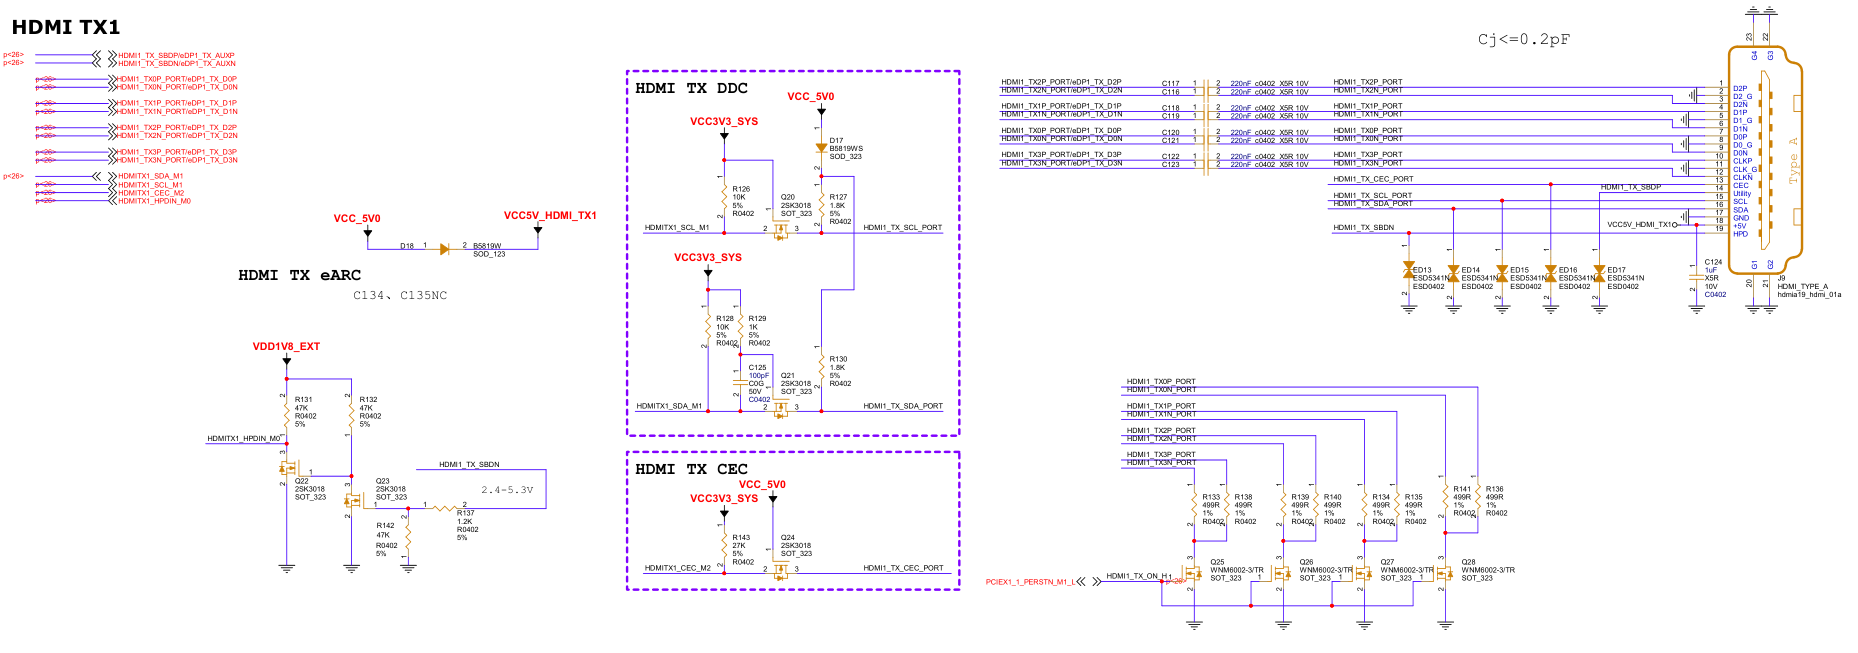Select the Q25 MOSFET symbol
This screenshot has height=653, width=1858.
tap(1193, 574)
